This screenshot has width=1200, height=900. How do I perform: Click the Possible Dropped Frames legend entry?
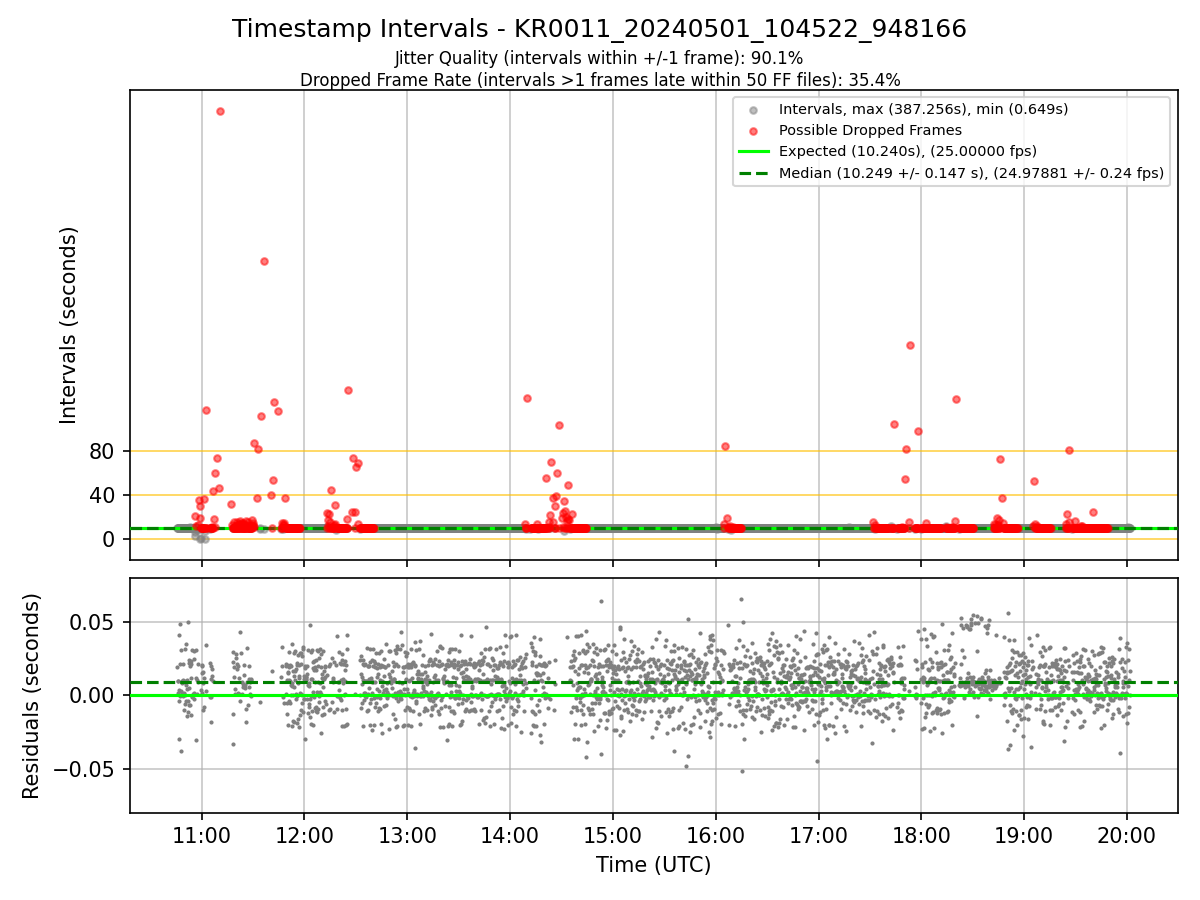870,130
